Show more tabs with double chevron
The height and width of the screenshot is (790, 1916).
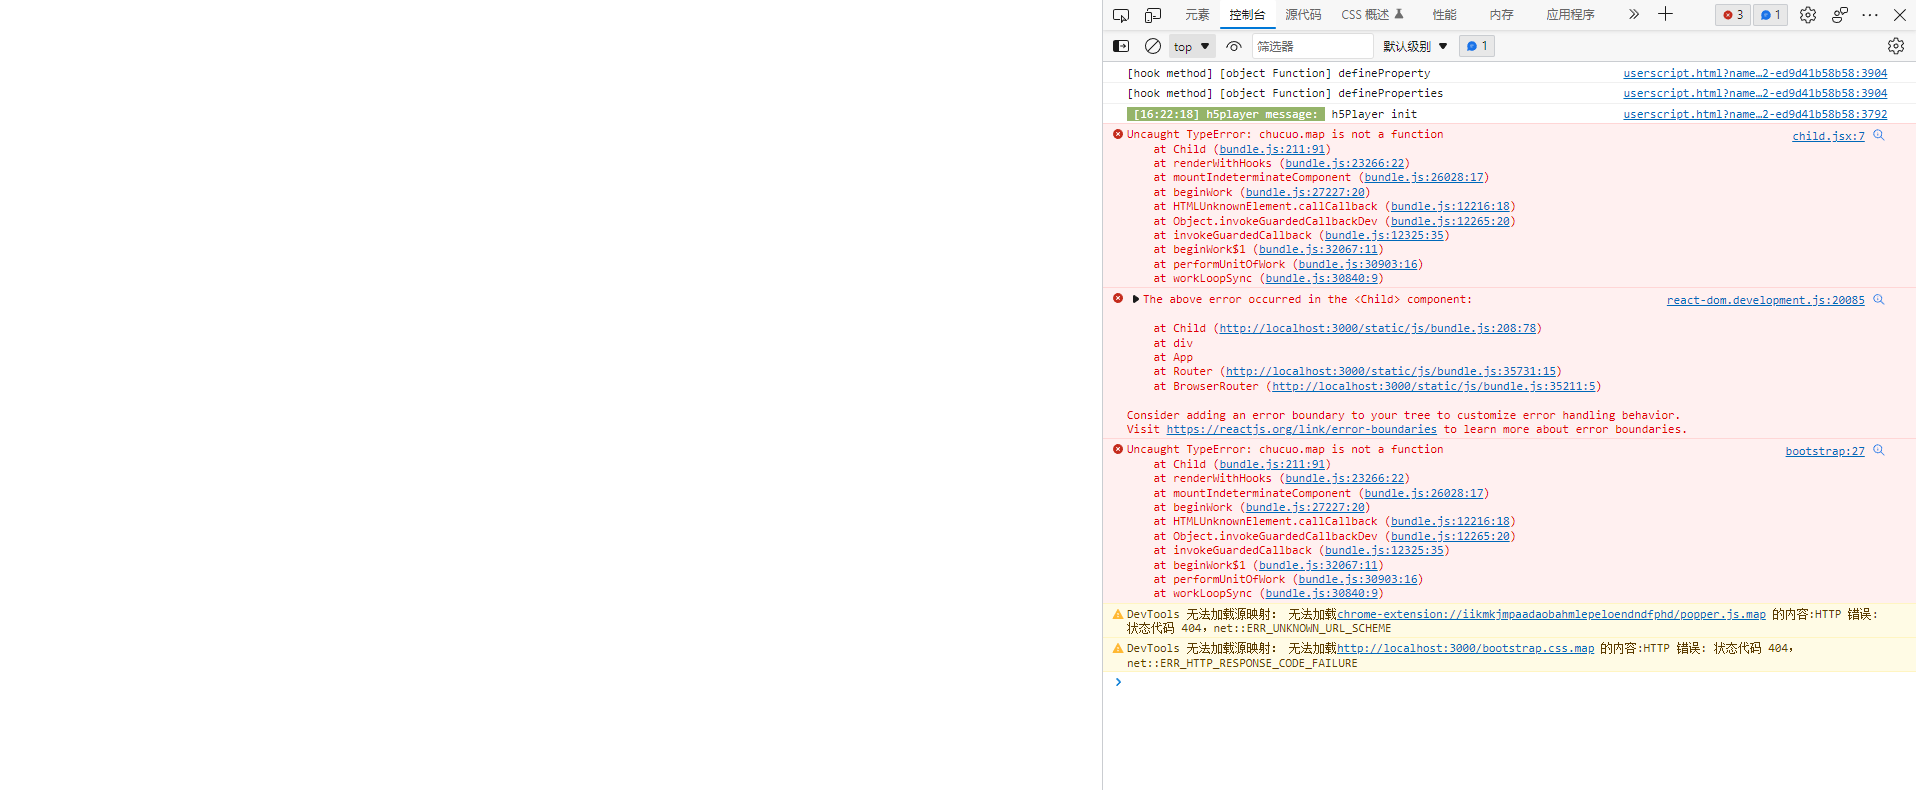click(x=1633, y=14)
